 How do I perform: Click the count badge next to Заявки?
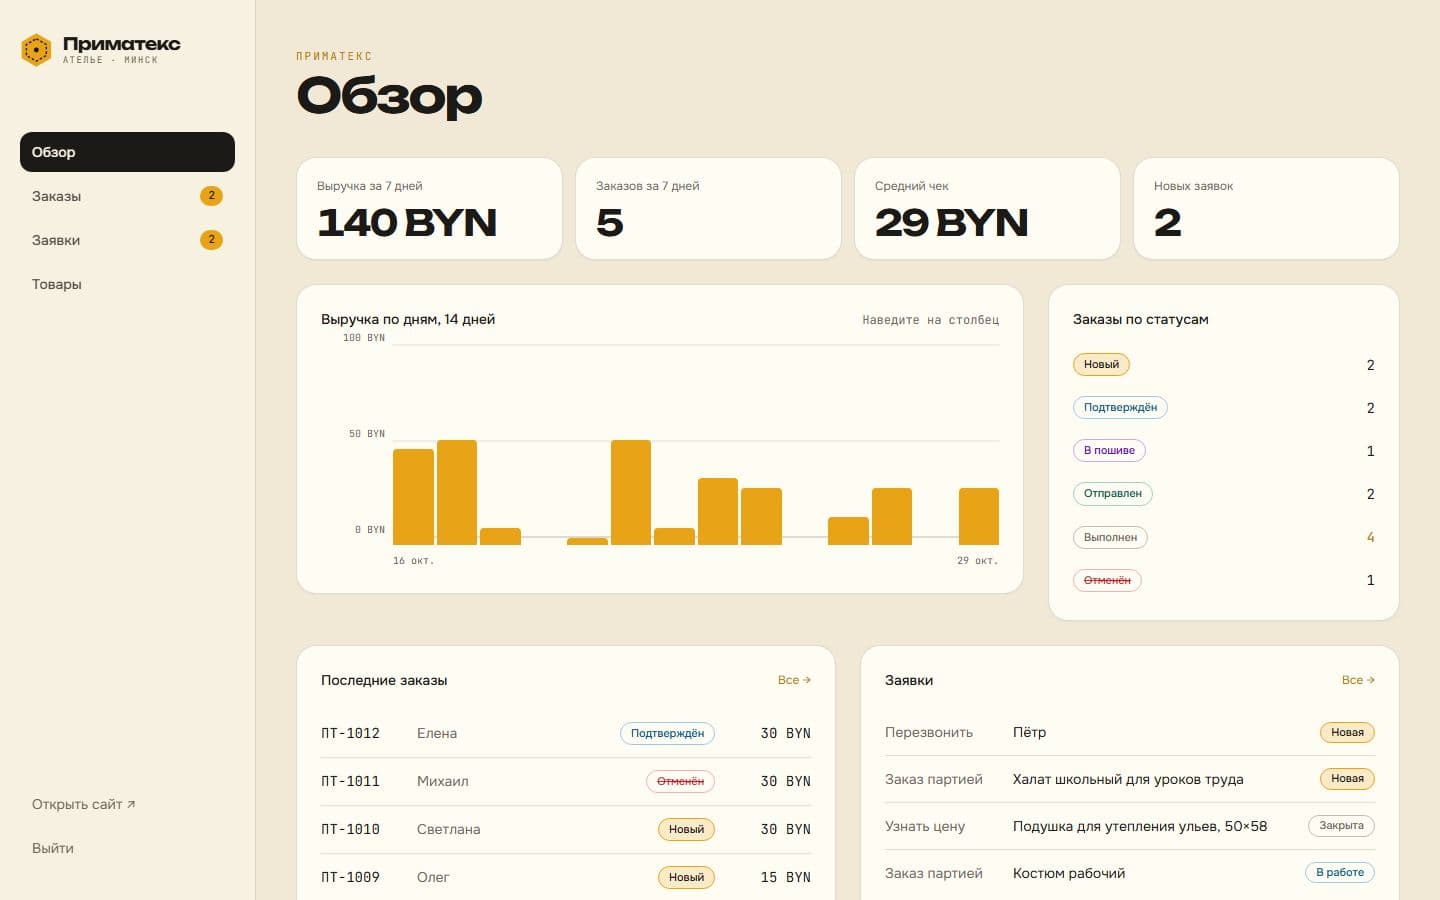tap(211, 240)
